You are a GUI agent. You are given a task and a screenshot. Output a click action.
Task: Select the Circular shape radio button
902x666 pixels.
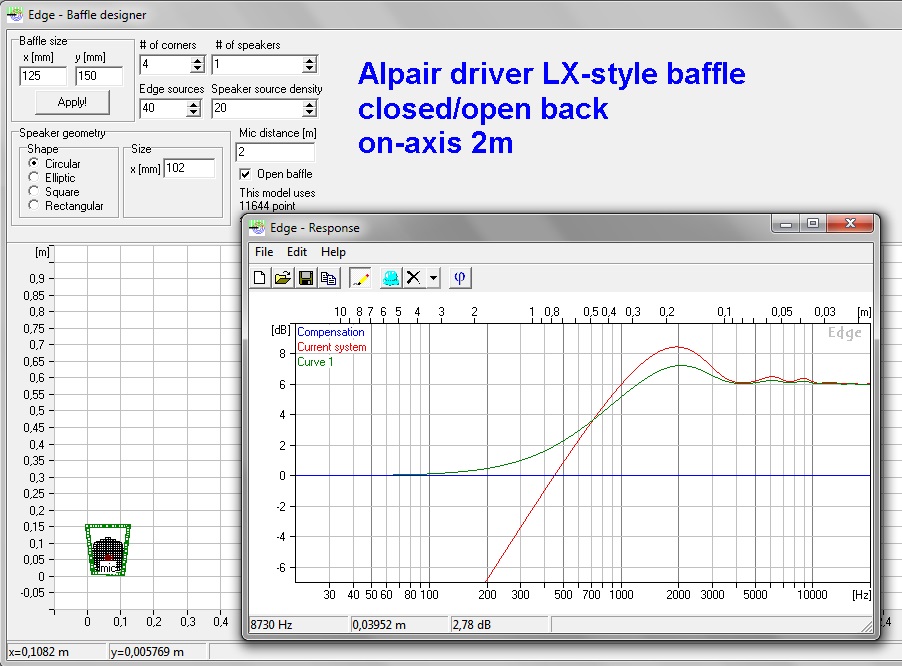coord(33,163)
